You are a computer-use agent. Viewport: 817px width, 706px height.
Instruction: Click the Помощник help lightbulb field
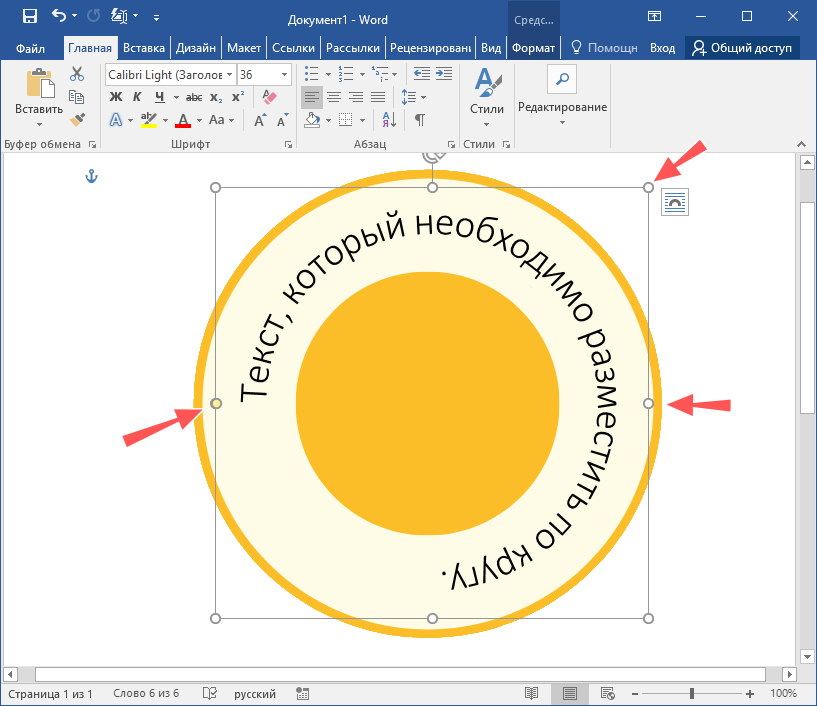pyautogui.click(x=604, y=48)
